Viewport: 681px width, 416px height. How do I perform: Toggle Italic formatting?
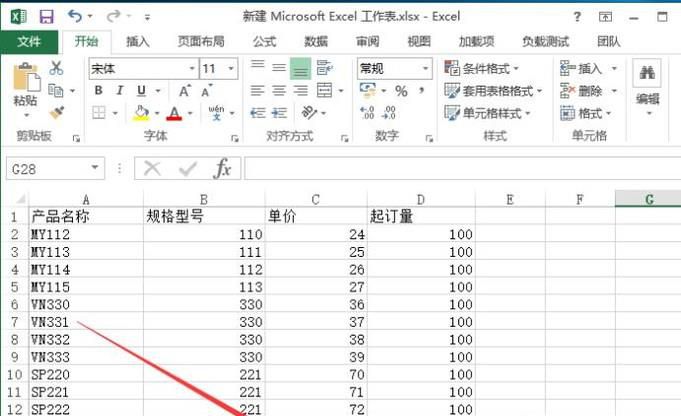pos(119,91)
